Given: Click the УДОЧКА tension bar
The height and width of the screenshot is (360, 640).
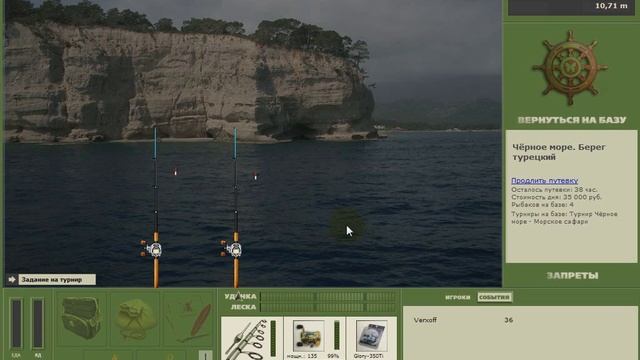Looking at the screenshot, I should point(328,297).
